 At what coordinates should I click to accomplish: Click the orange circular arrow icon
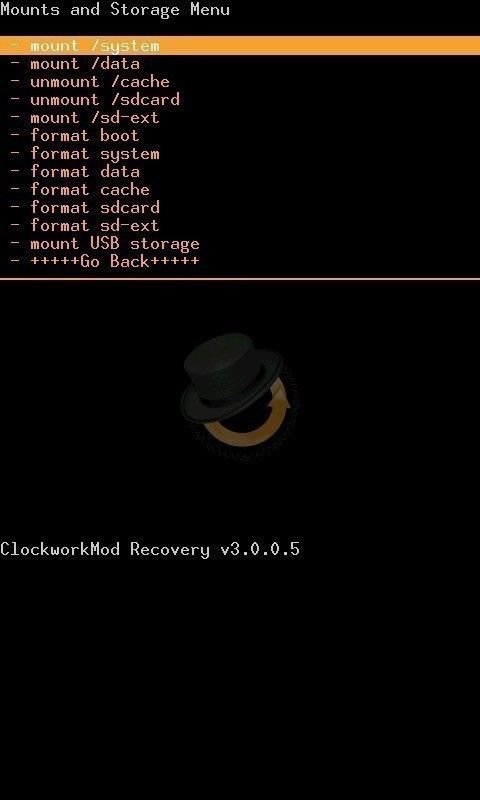250,418
